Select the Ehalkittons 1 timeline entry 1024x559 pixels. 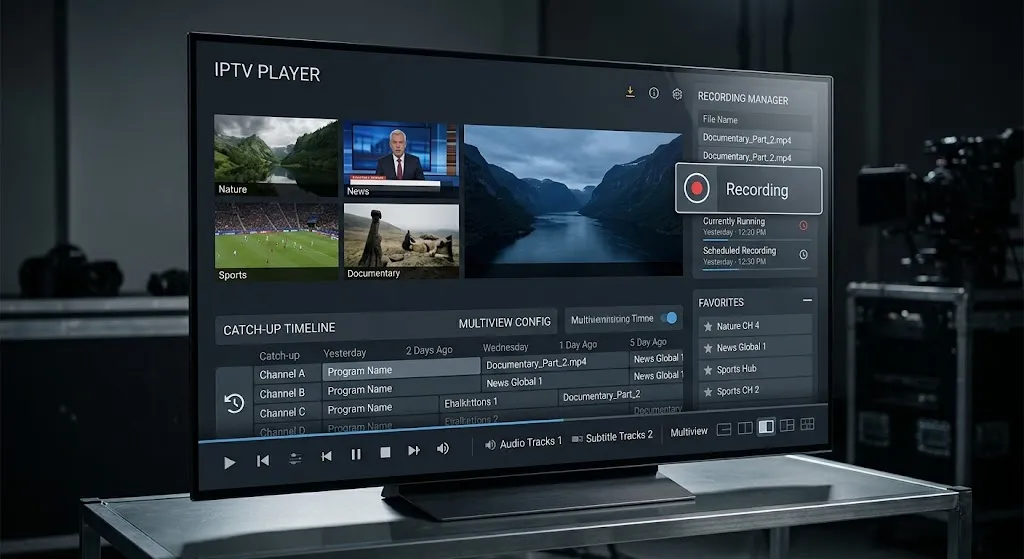pos(499,402)
